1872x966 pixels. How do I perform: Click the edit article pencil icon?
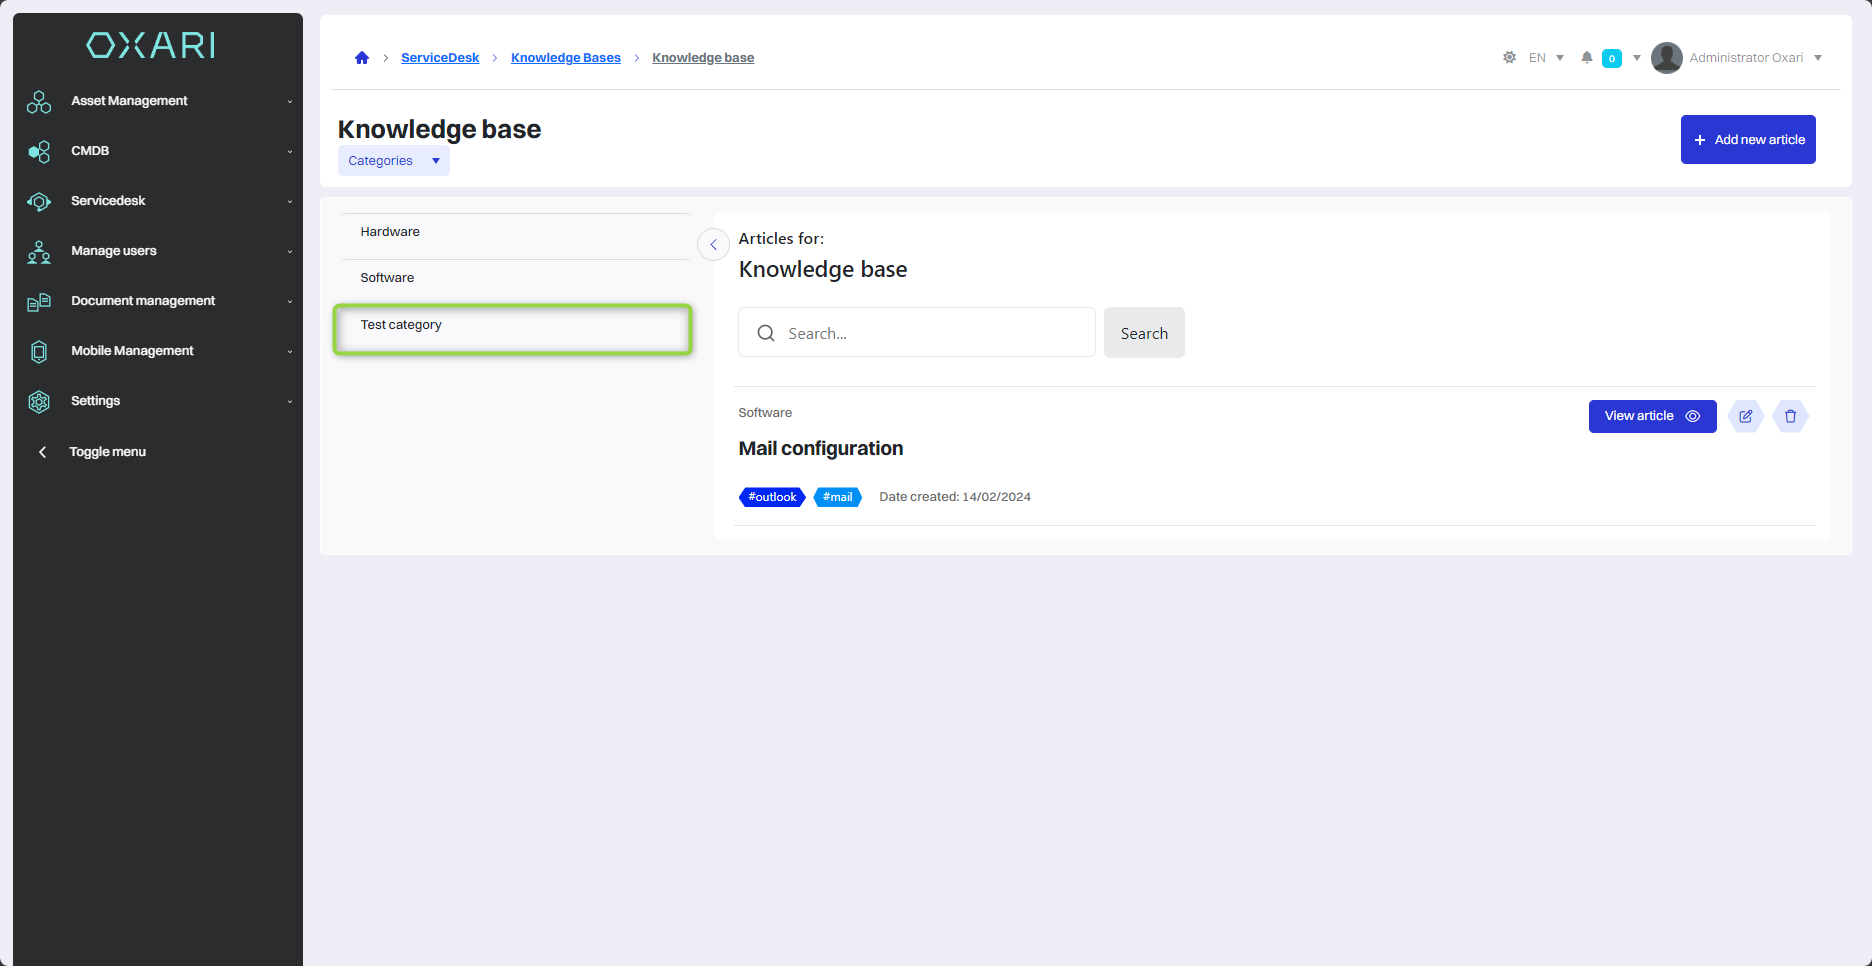point(1745,416)
